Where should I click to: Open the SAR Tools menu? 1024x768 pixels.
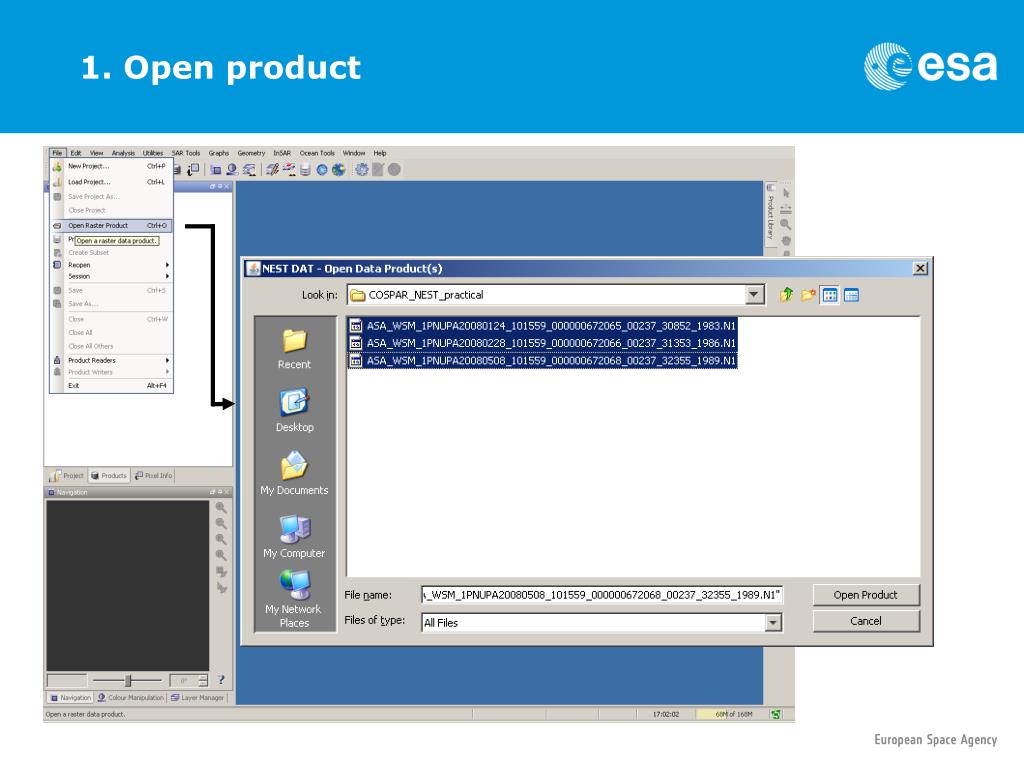tap(185, 153)
